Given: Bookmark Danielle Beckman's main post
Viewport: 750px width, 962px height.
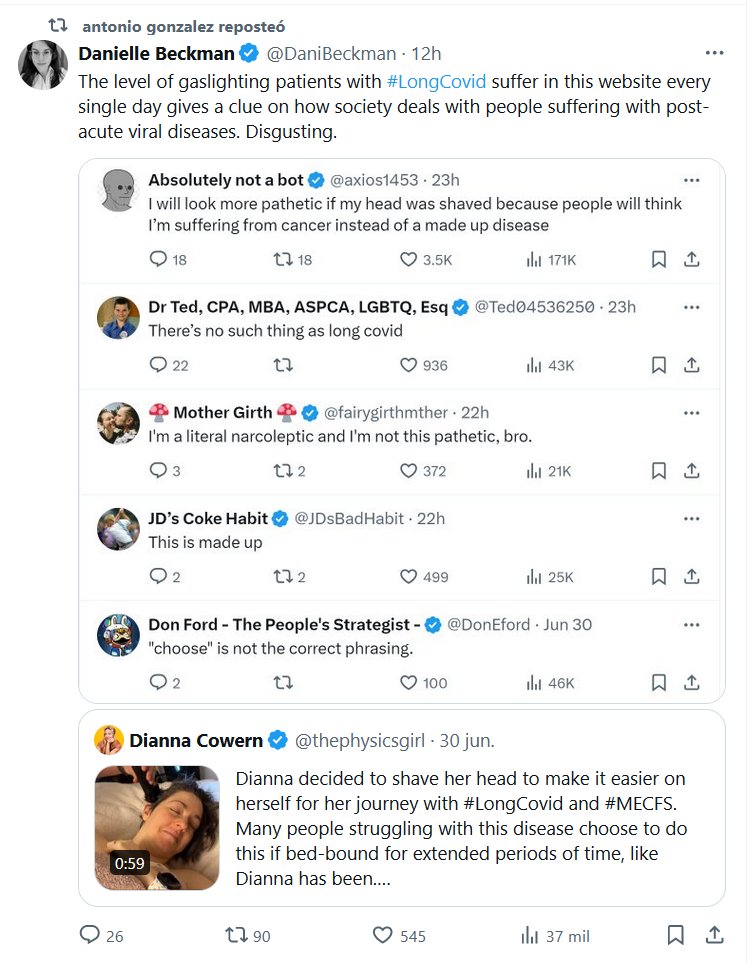Looking at the screenshot, I should pyautogui.click(x=676, y=935).
